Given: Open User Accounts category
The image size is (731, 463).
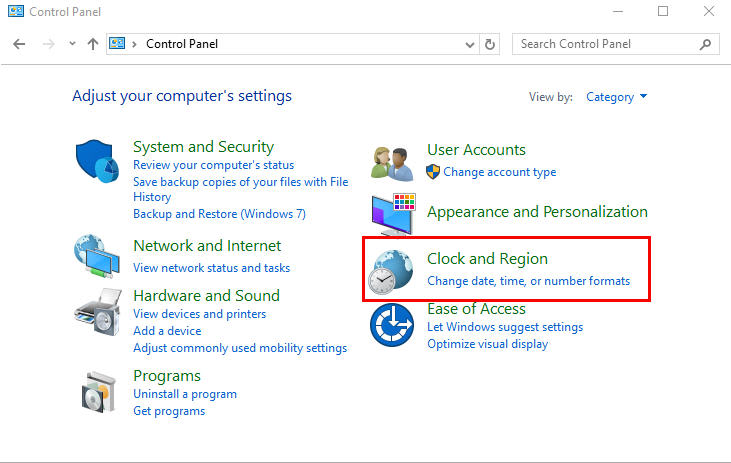Looking at the screenshot, I should coord(476,150).
